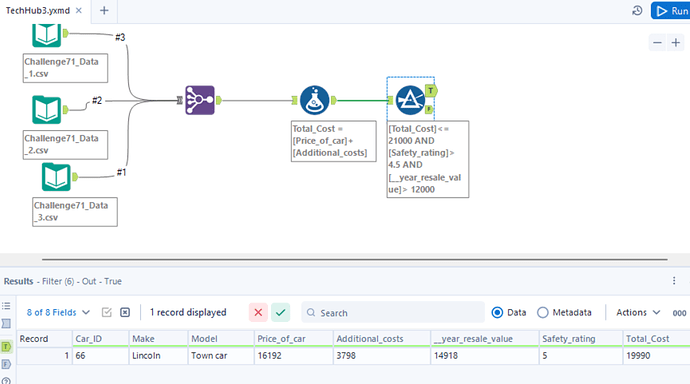Select the Challenge71_Data_3.csv Input Data tool
The width and height of the screenshot is (690, 384).
point(56,177)
